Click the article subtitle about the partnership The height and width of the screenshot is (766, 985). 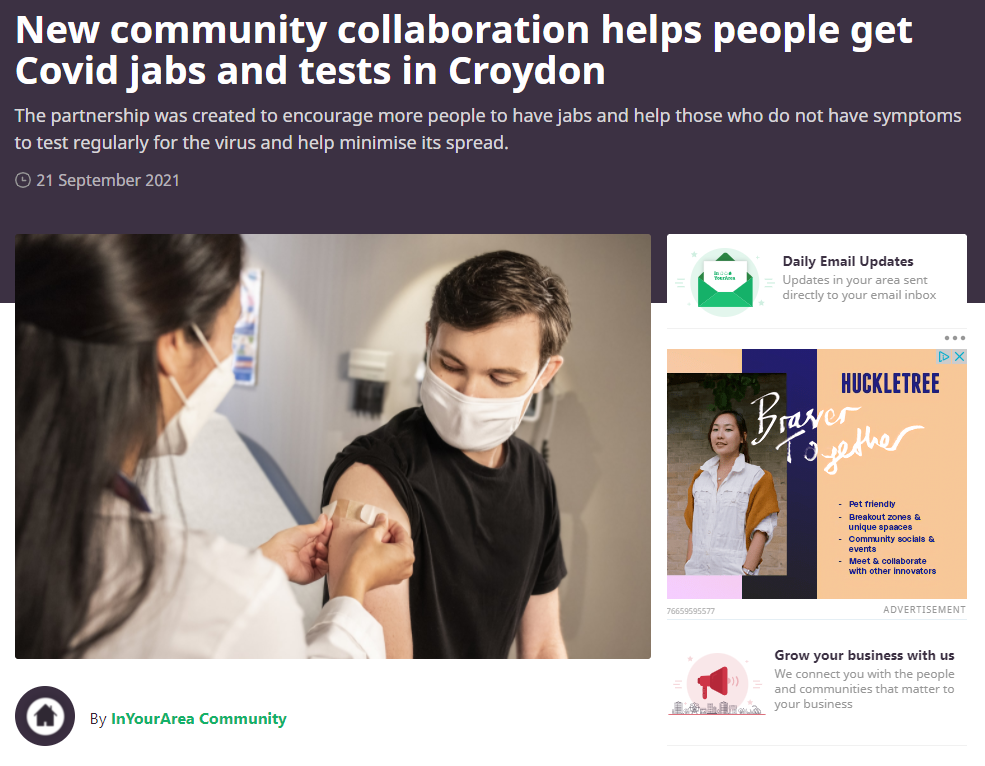[x=487, y=129]
